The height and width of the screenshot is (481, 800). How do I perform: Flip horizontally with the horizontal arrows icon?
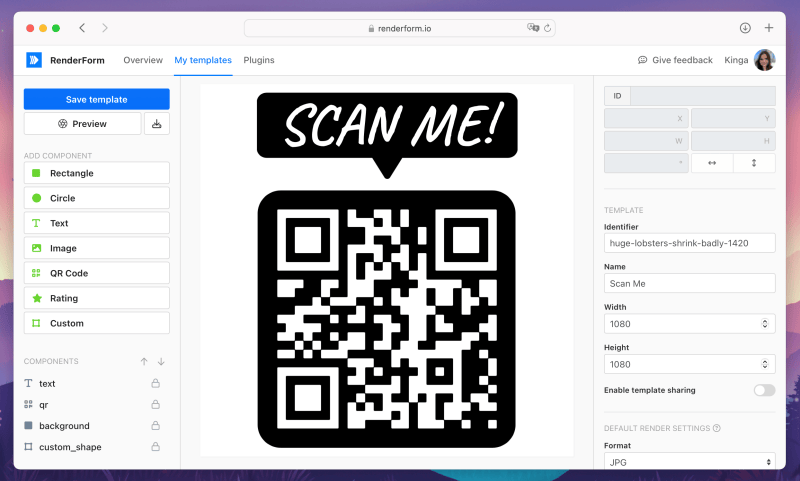click(x=712, y=163)
